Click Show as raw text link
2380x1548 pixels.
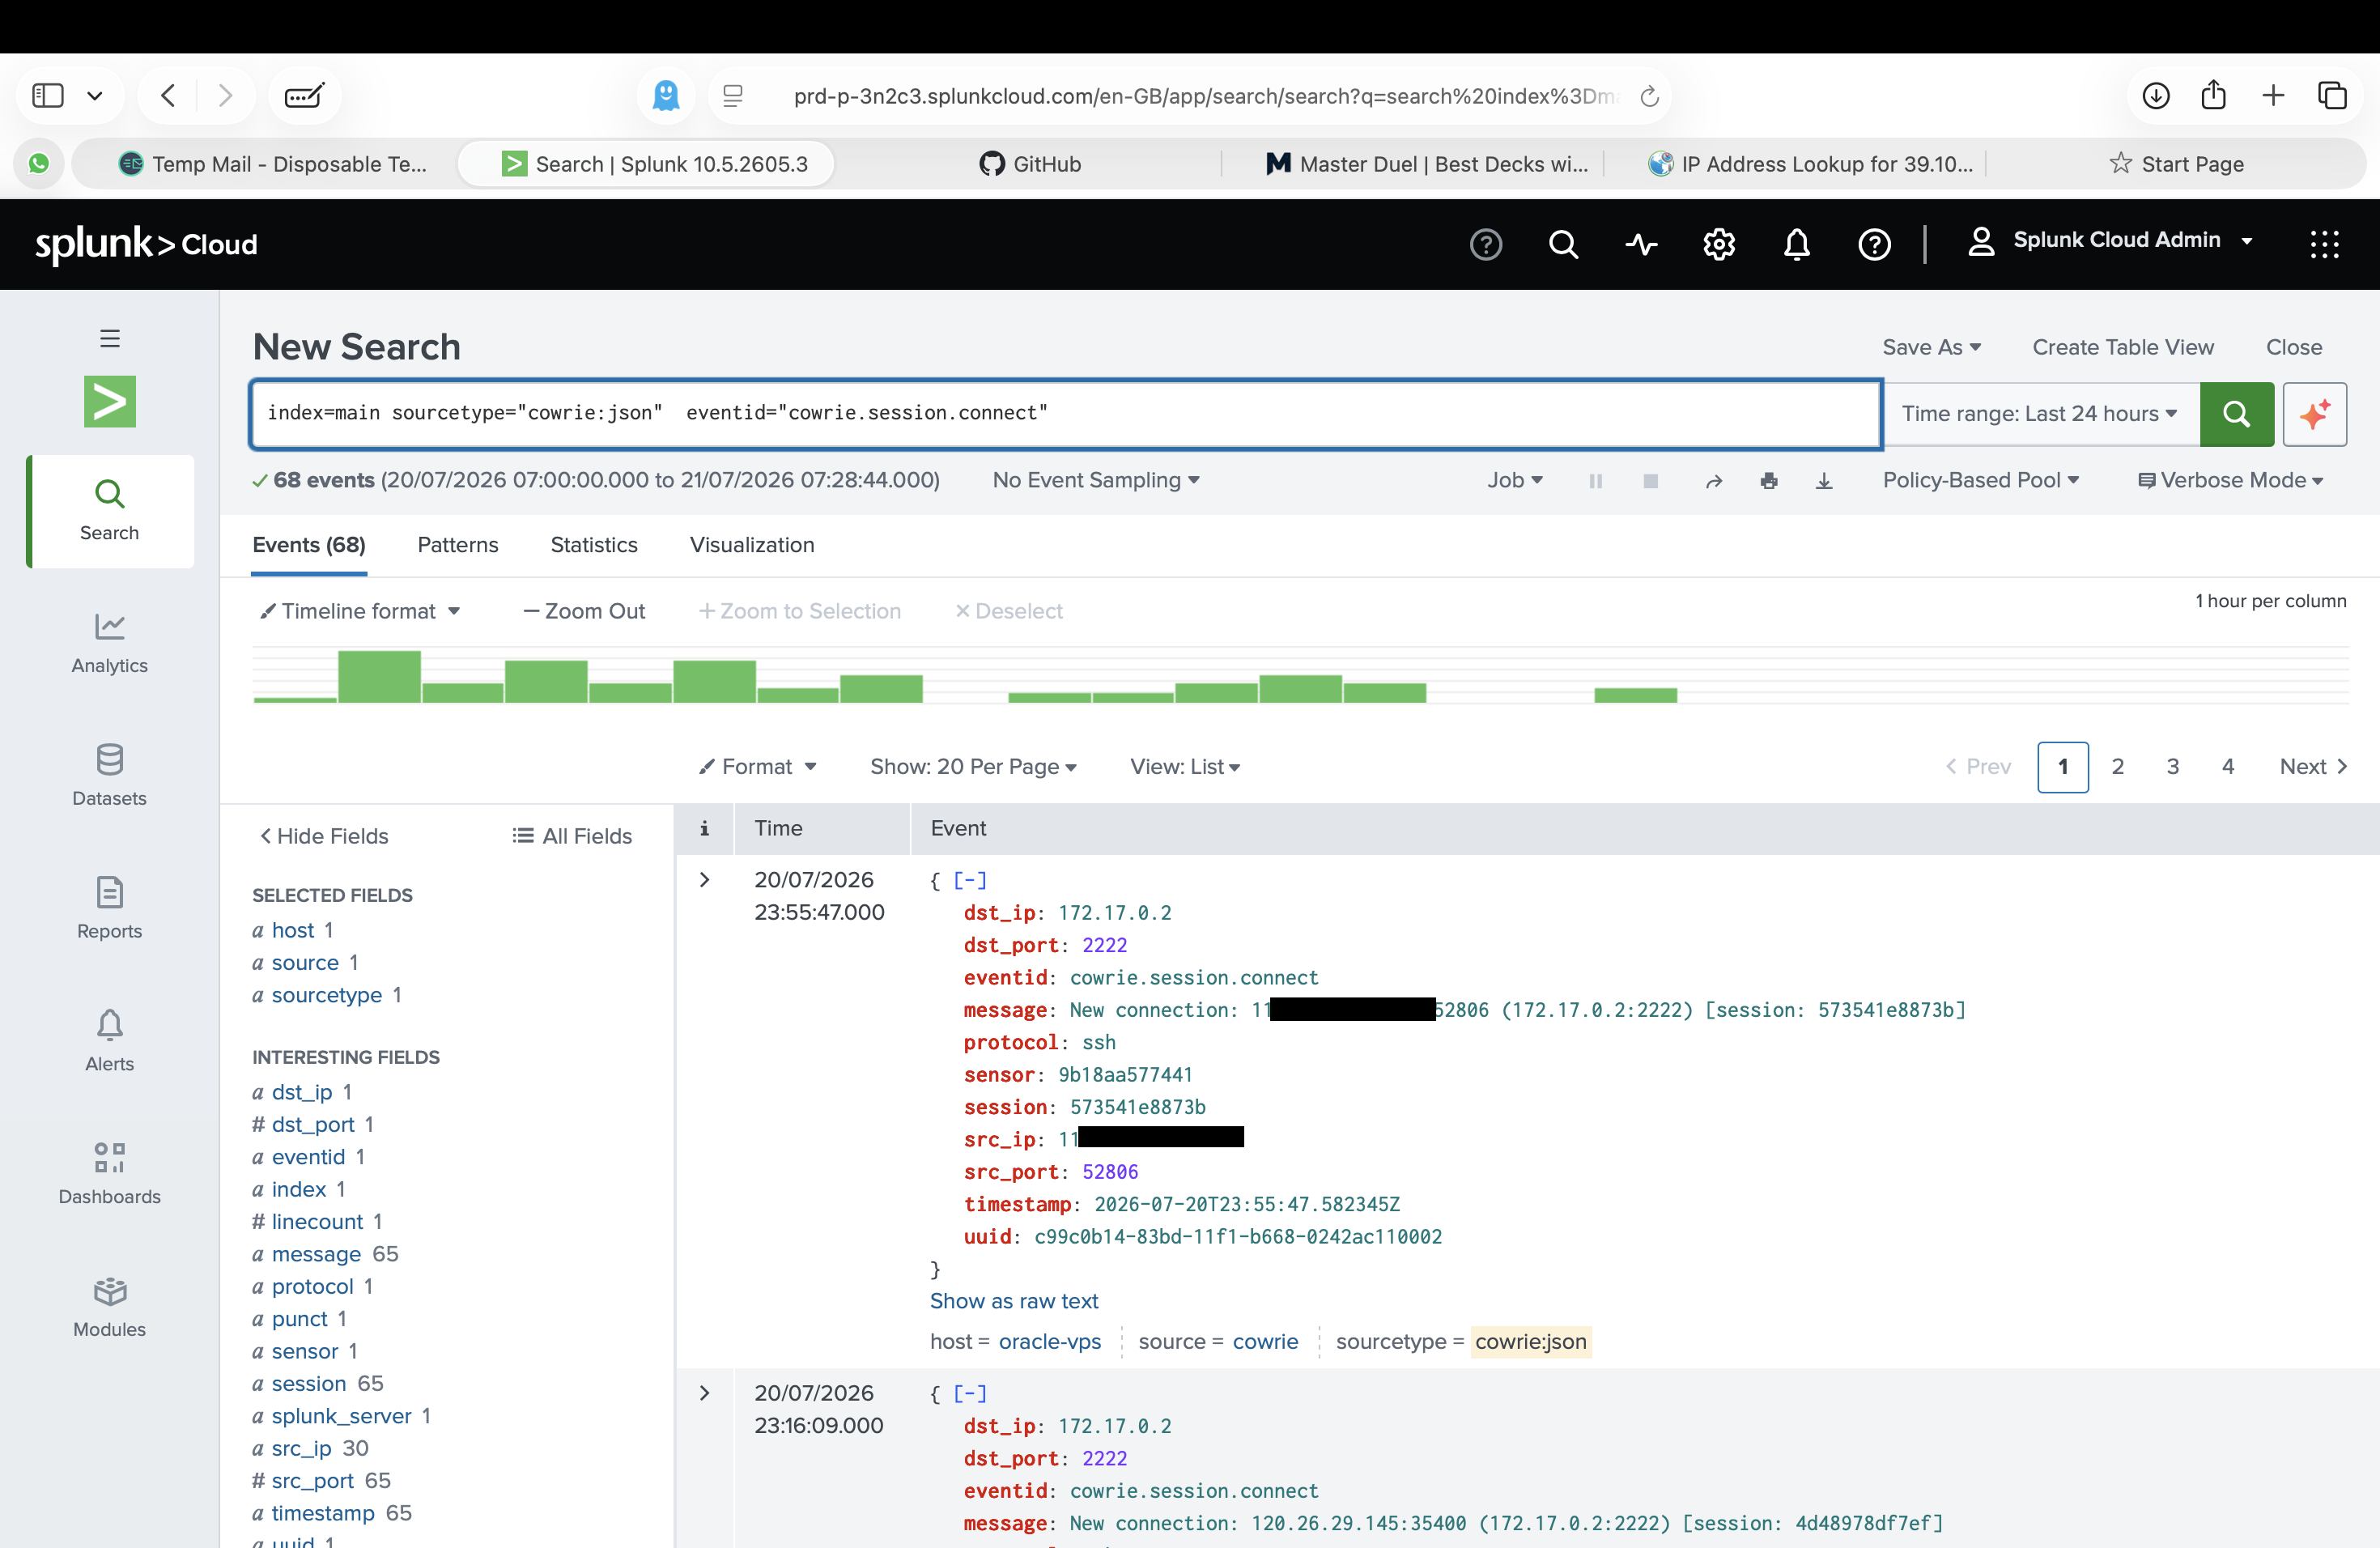[x=1014, y=1302]
